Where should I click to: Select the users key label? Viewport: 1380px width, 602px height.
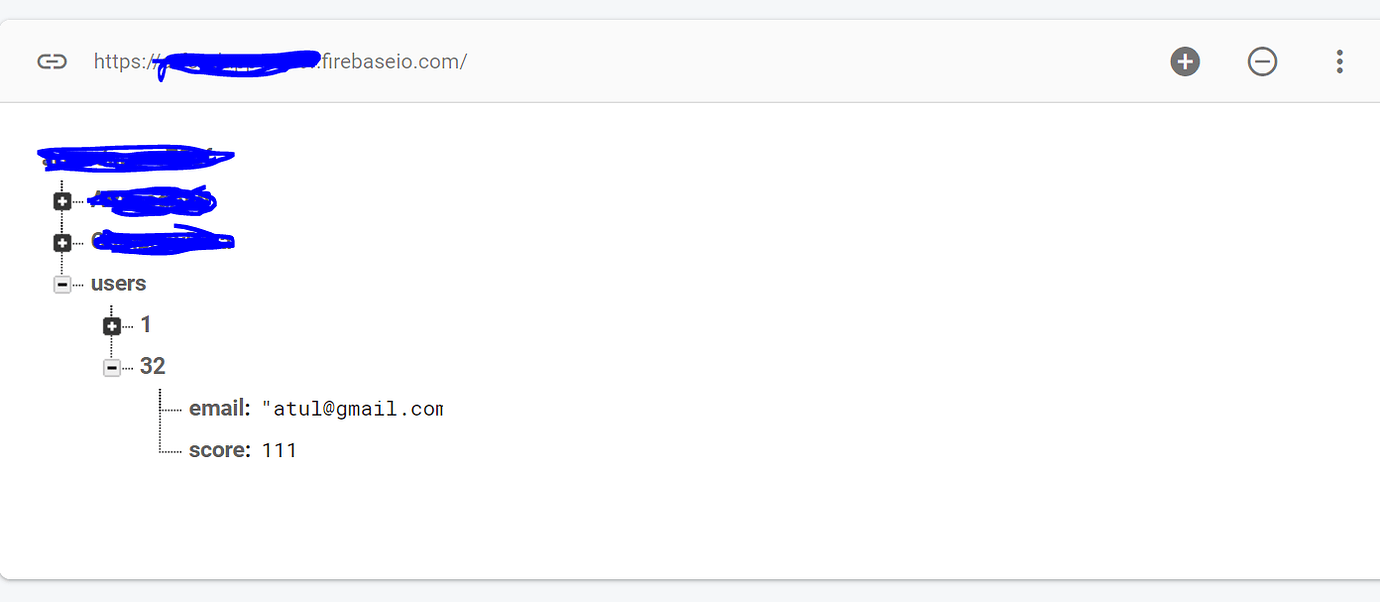[x=118, y=284]
